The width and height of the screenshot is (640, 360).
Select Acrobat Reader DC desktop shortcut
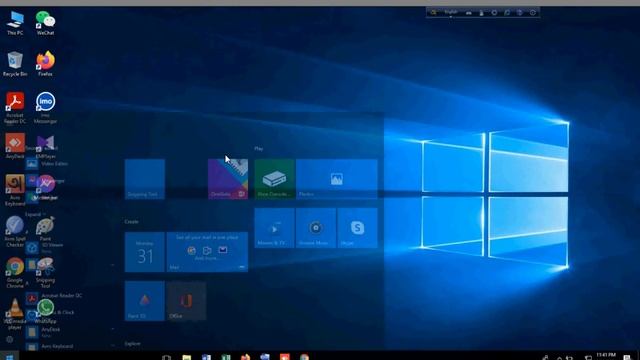pyautogui.click(x=15, y=108)
